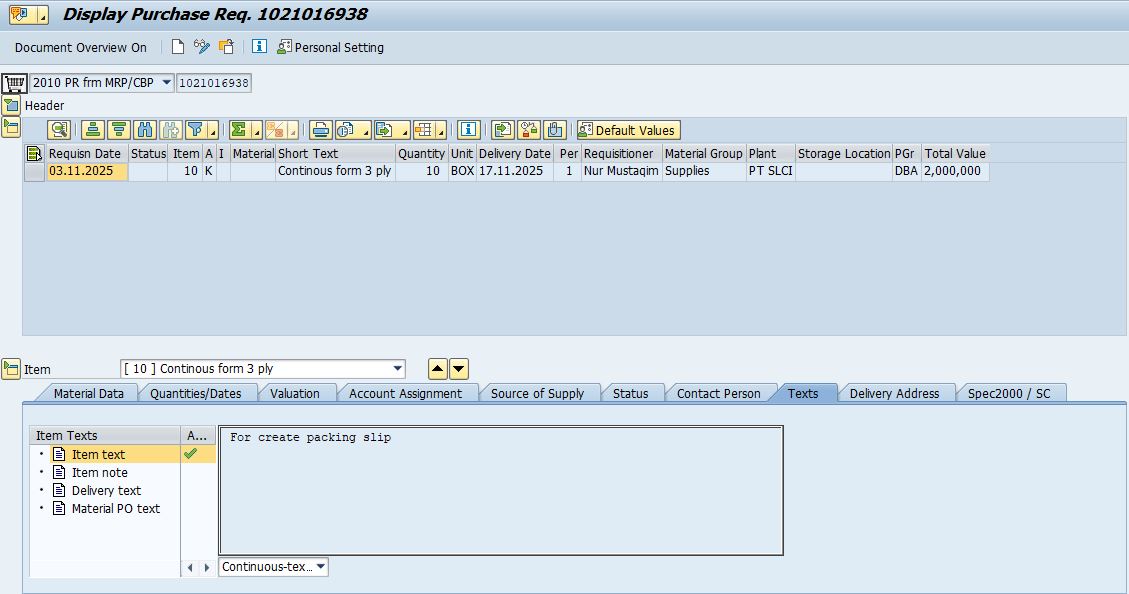Open the PR document type dropdown
The width and height of the screenshot is (1129, 594).
[x=166, y=83]
